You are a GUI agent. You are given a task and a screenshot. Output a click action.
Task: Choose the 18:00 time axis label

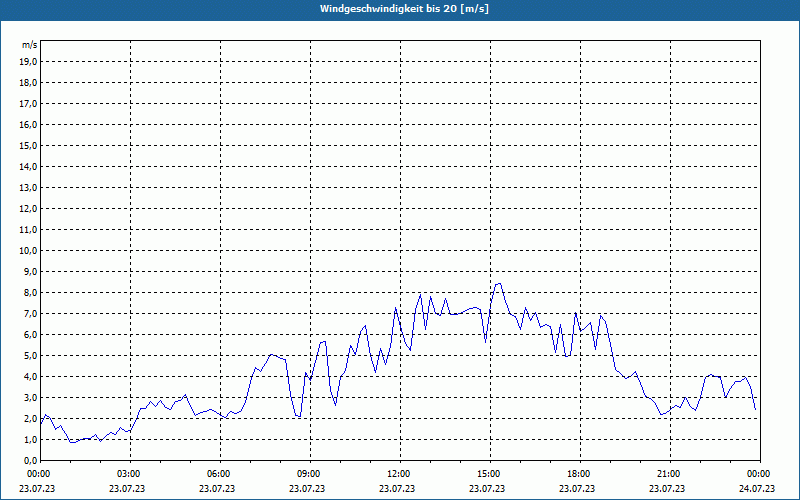[x=578, y=474]
